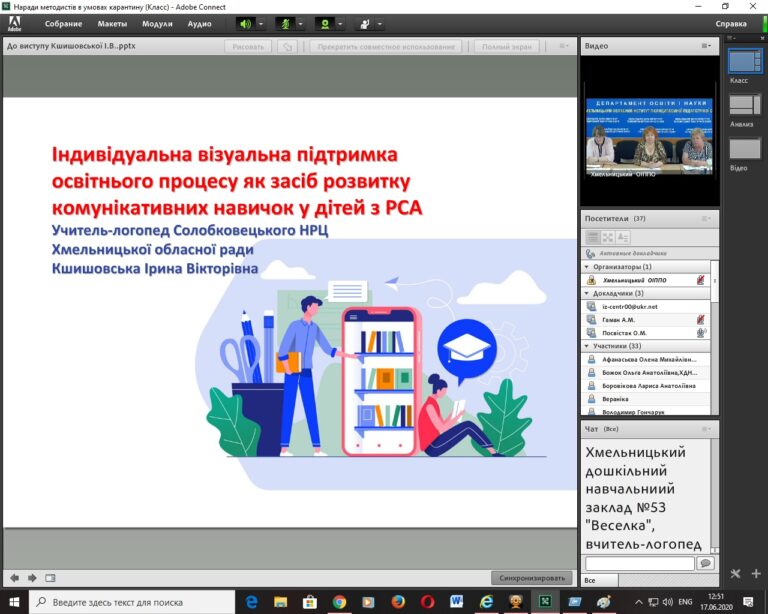Screen dimensions: 768x614
Task: Open the Макеты menu
Action: coord(112,24)
